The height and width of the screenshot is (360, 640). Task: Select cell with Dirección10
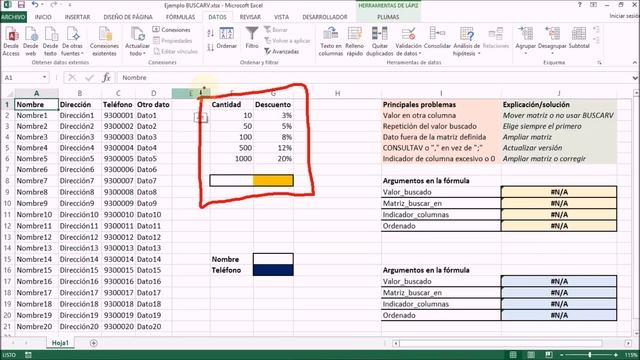(80, 214)
